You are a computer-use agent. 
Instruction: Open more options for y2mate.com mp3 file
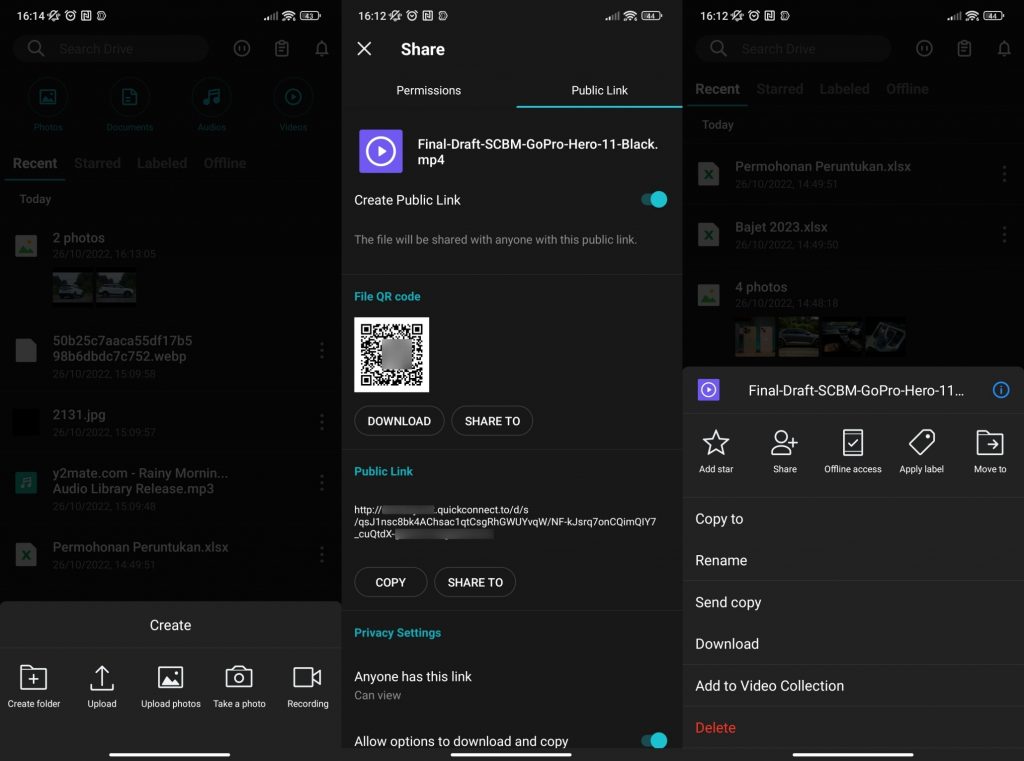(321, 483)
